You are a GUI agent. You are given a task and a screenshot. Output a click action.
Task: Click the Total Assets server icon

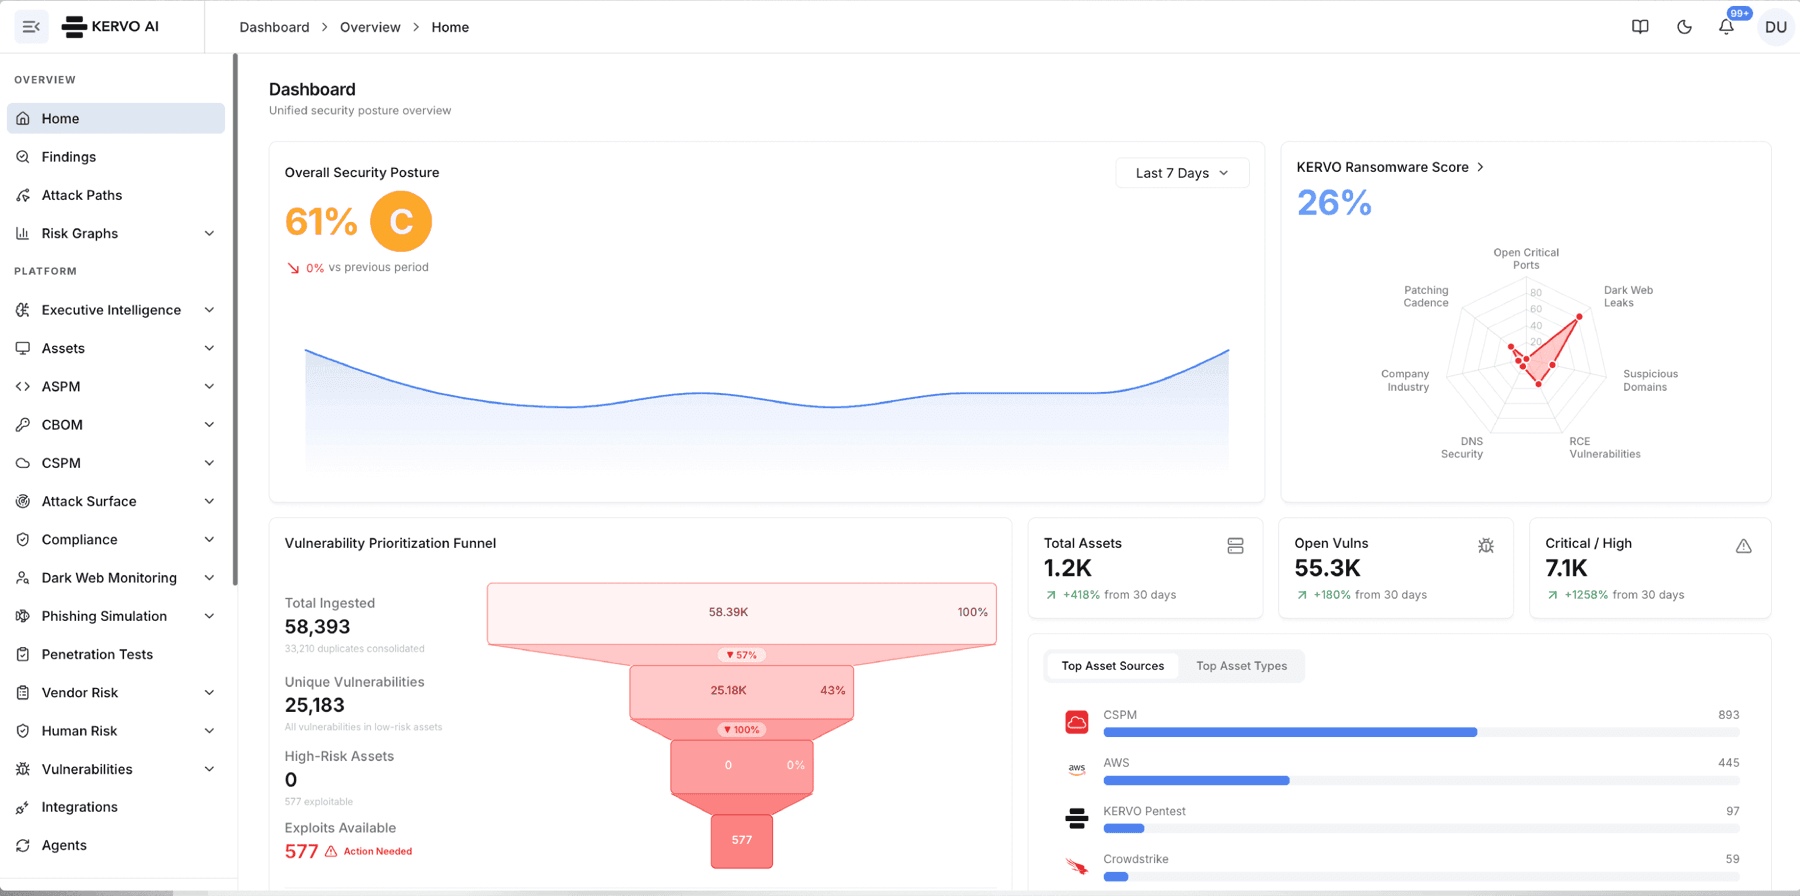(x=1235, y=546)
